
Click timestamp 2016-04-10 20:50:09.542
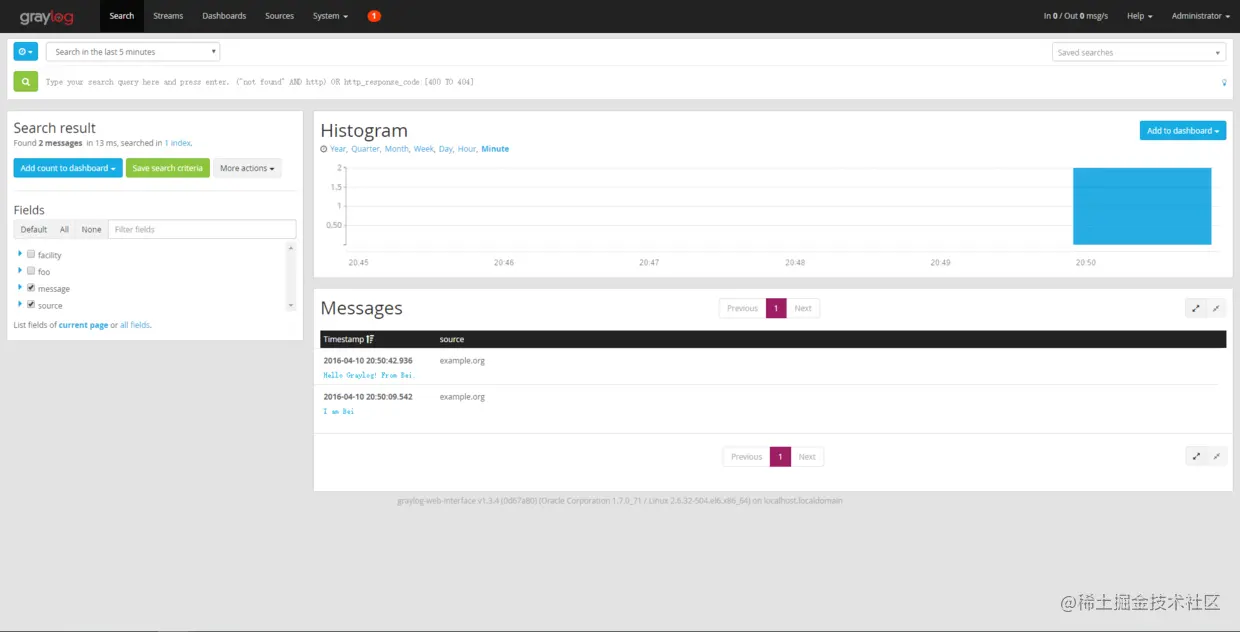368,396
